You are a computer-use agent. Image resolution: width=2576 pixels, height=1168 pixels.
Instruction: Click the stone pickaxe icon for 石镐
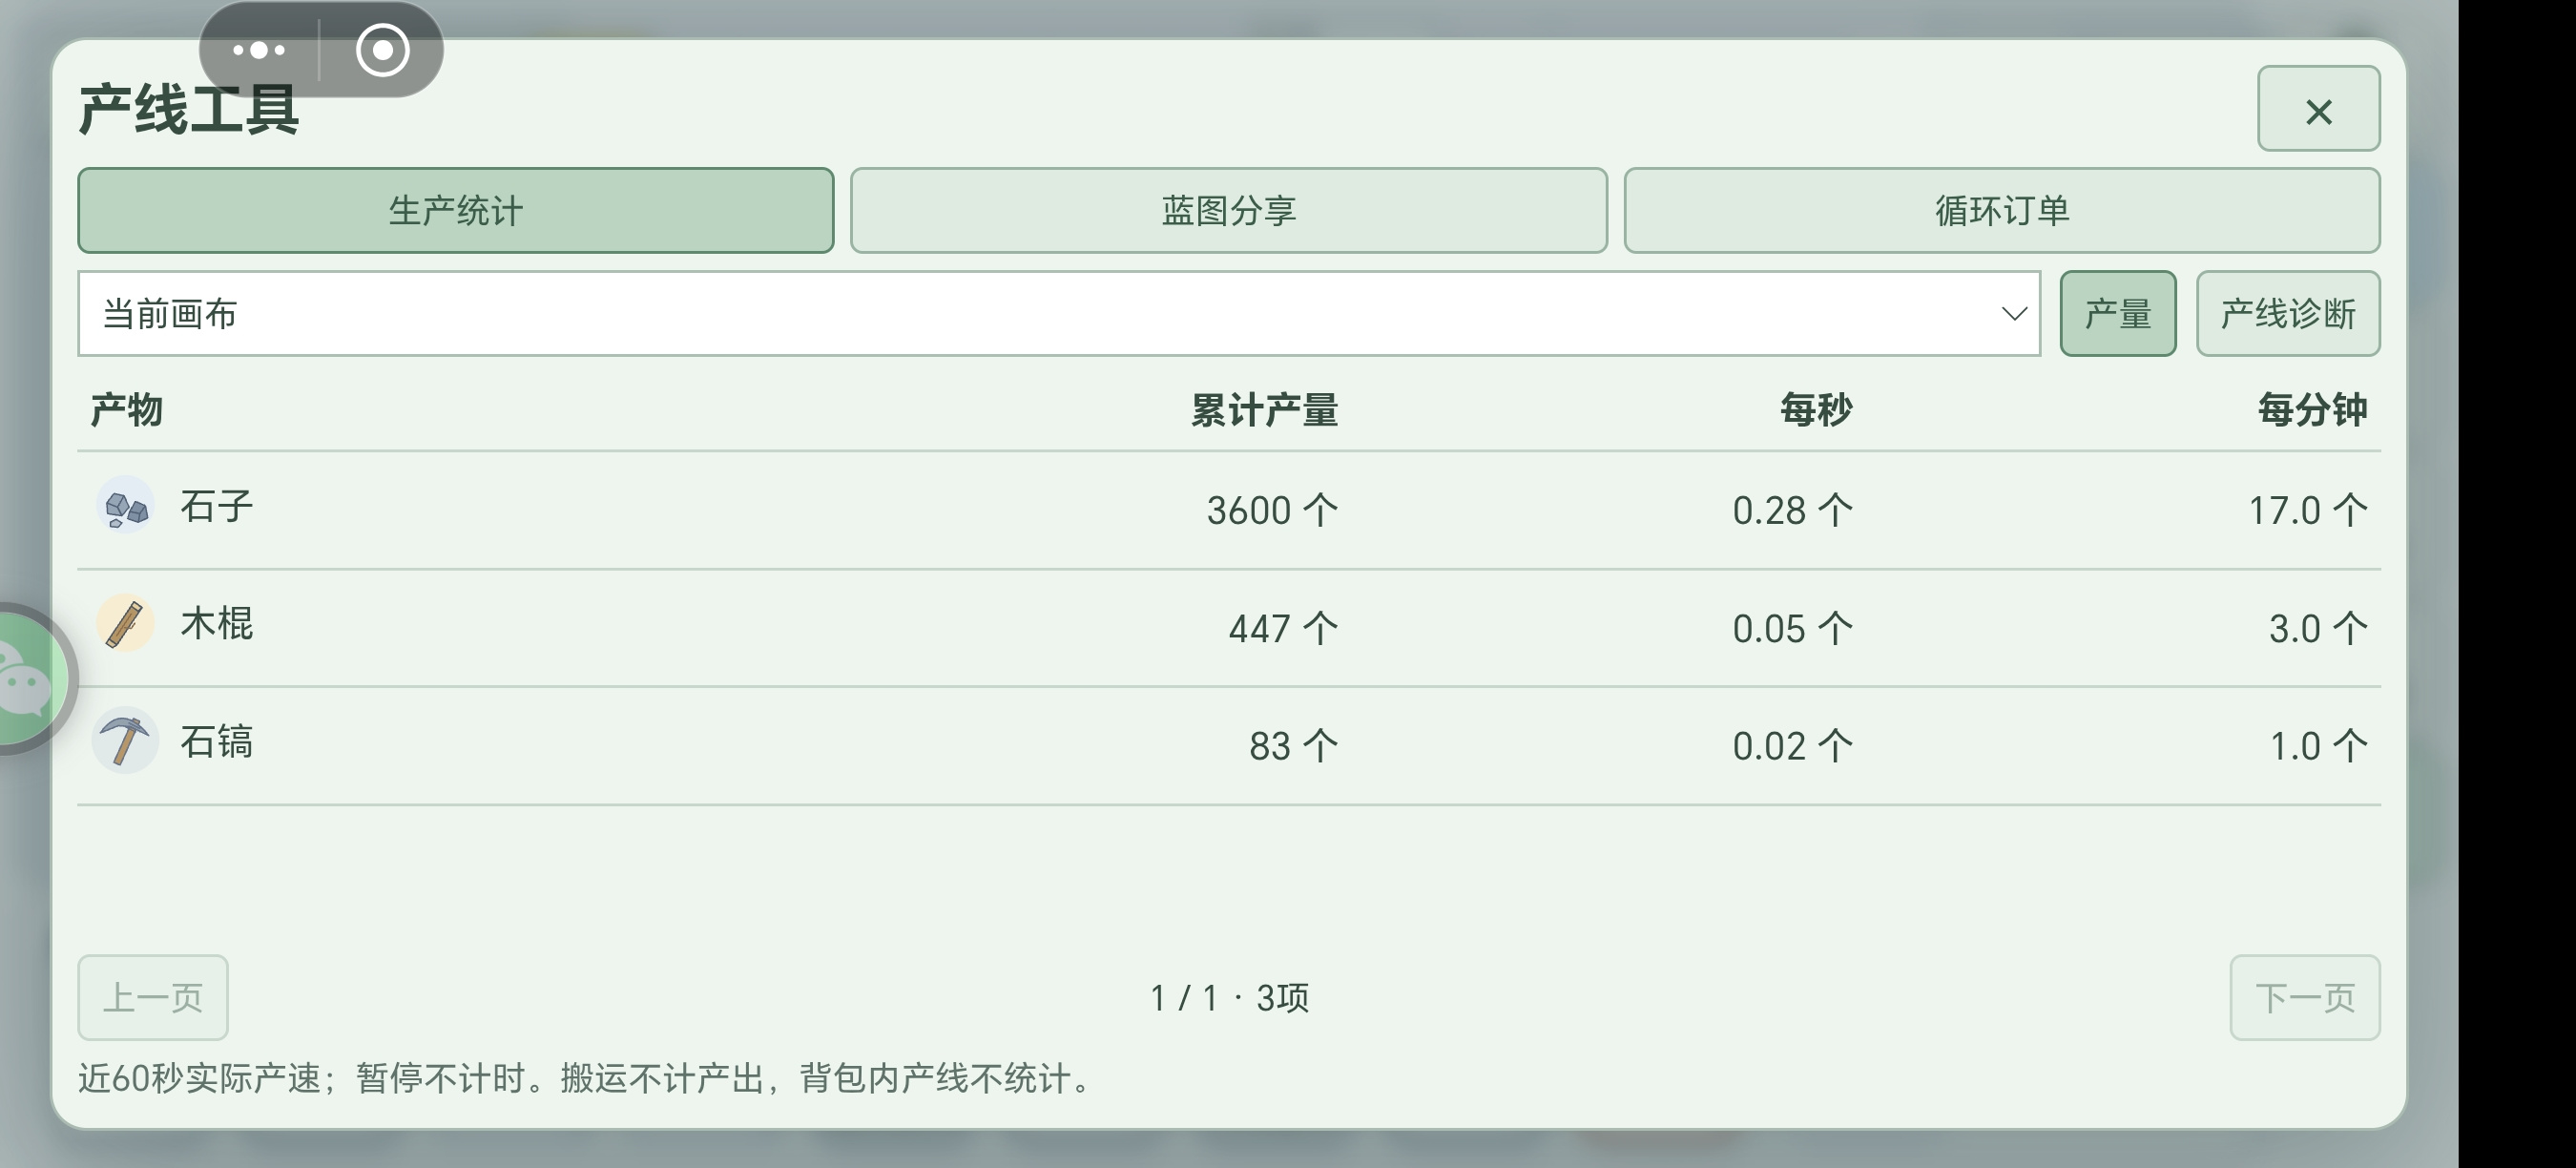pyautogui.click(x=125, y=741)
